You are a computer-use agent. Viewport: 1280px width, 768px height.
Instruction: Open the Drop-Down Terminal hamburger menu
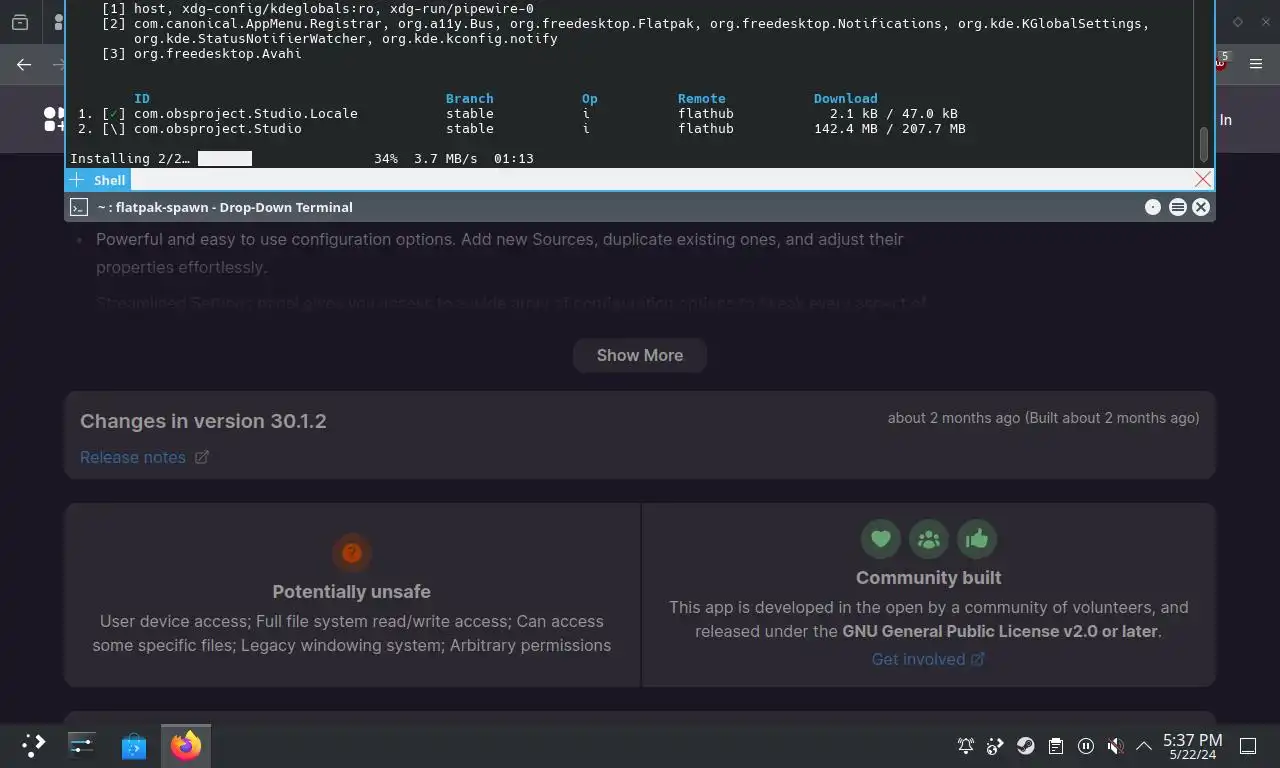1177,207
